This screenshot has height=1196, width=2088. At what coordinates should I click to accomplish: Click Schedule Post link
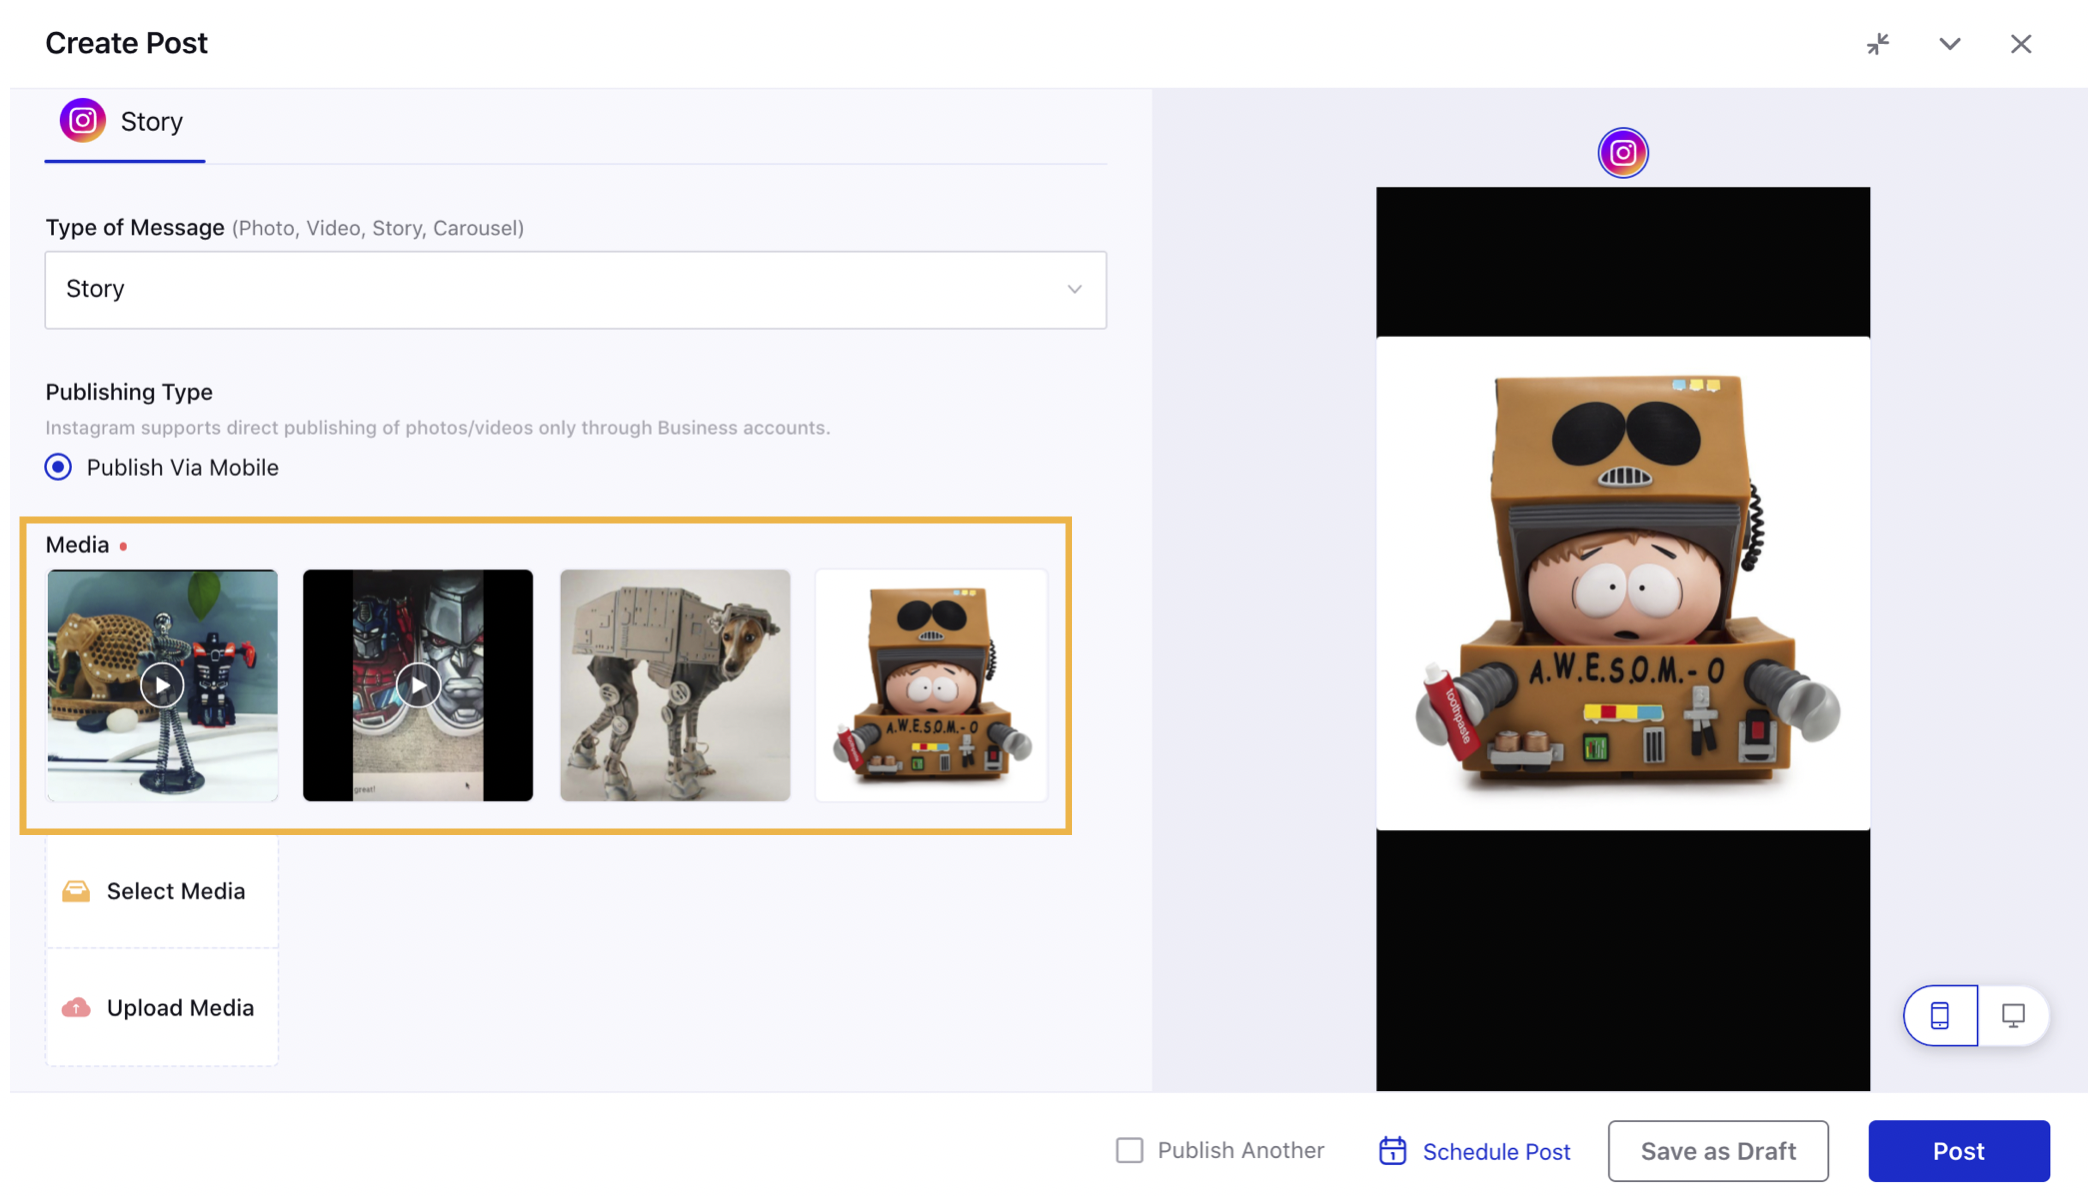1496,1152
